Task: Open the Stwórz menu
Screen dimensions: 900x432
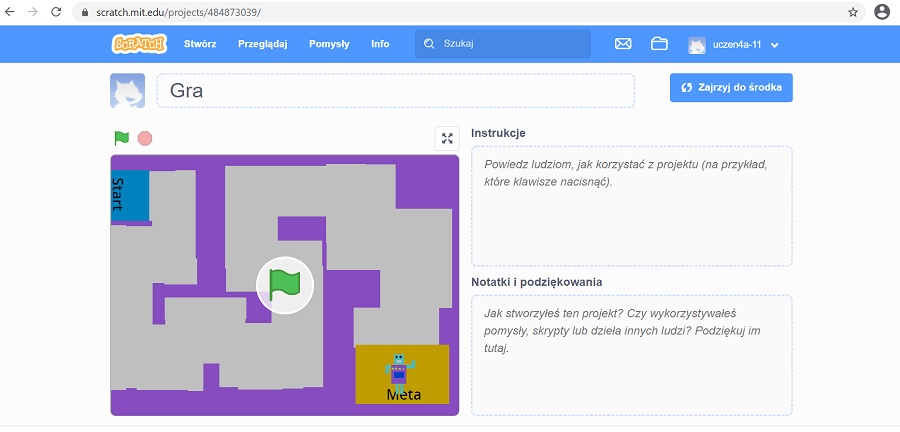Action: (200, 44)
